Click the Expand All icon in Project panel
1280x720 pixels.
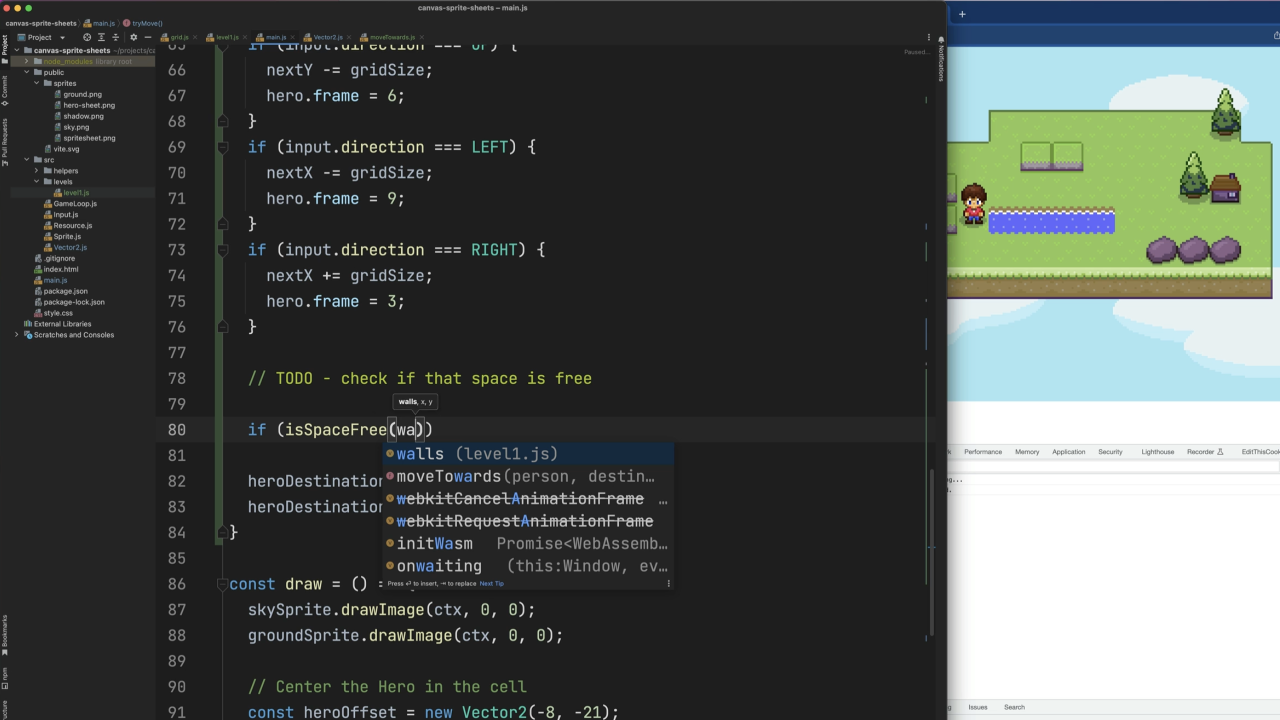pyautogui.click(x=101, y=37)
